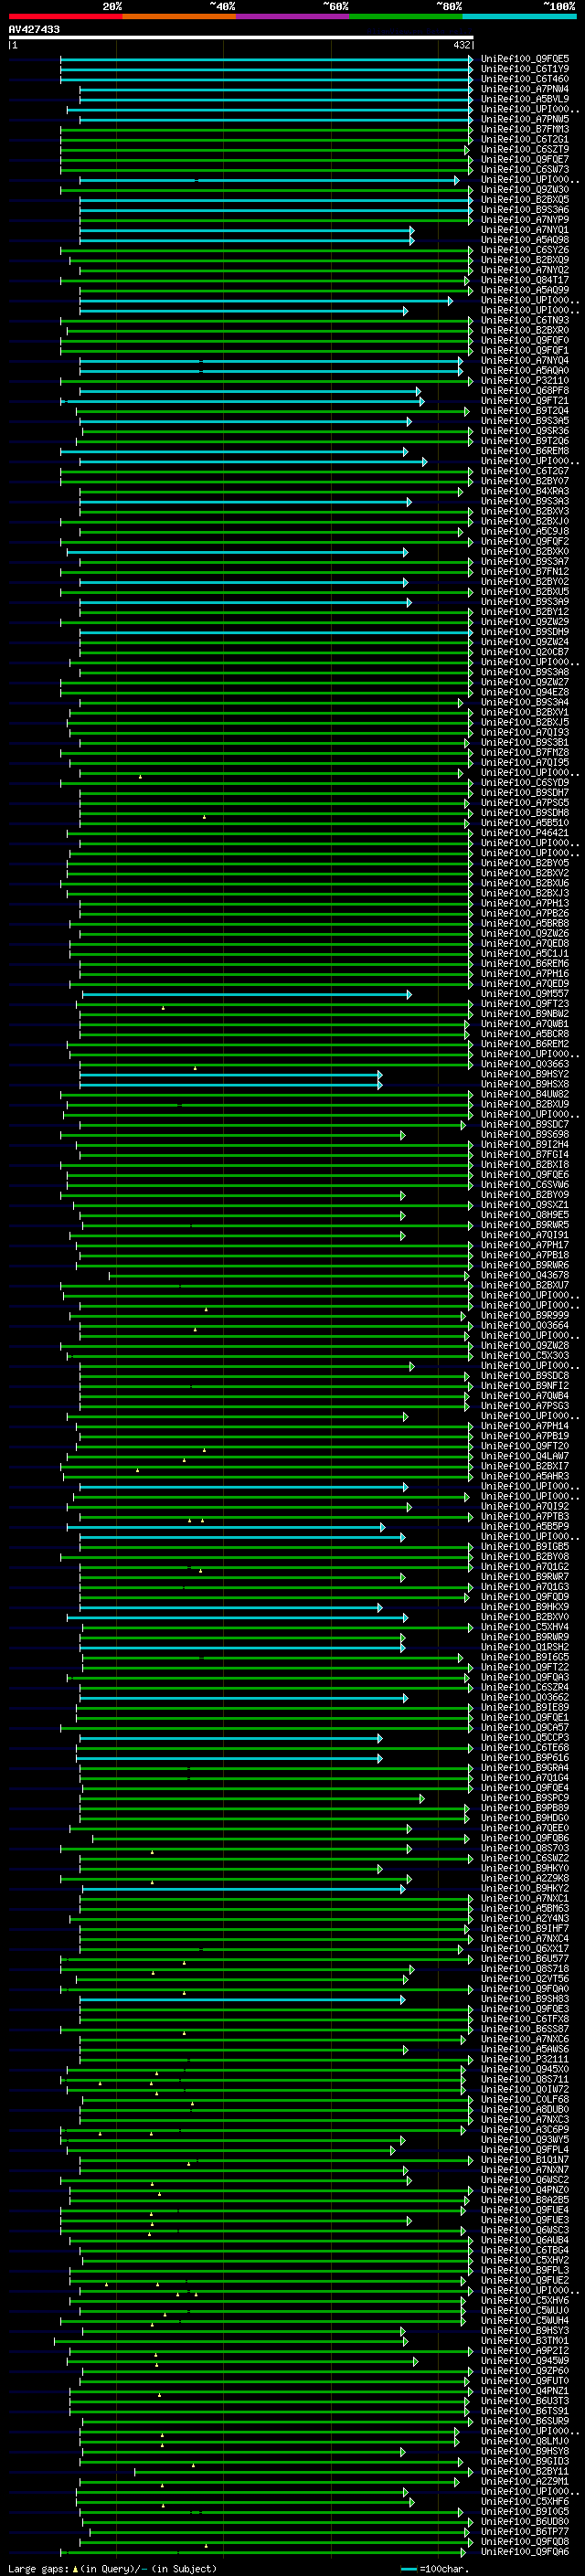This screenshot has height=2576, width=585.
Task: Click UniRef100_P46421 hit name
Action: tap(525, 832)
